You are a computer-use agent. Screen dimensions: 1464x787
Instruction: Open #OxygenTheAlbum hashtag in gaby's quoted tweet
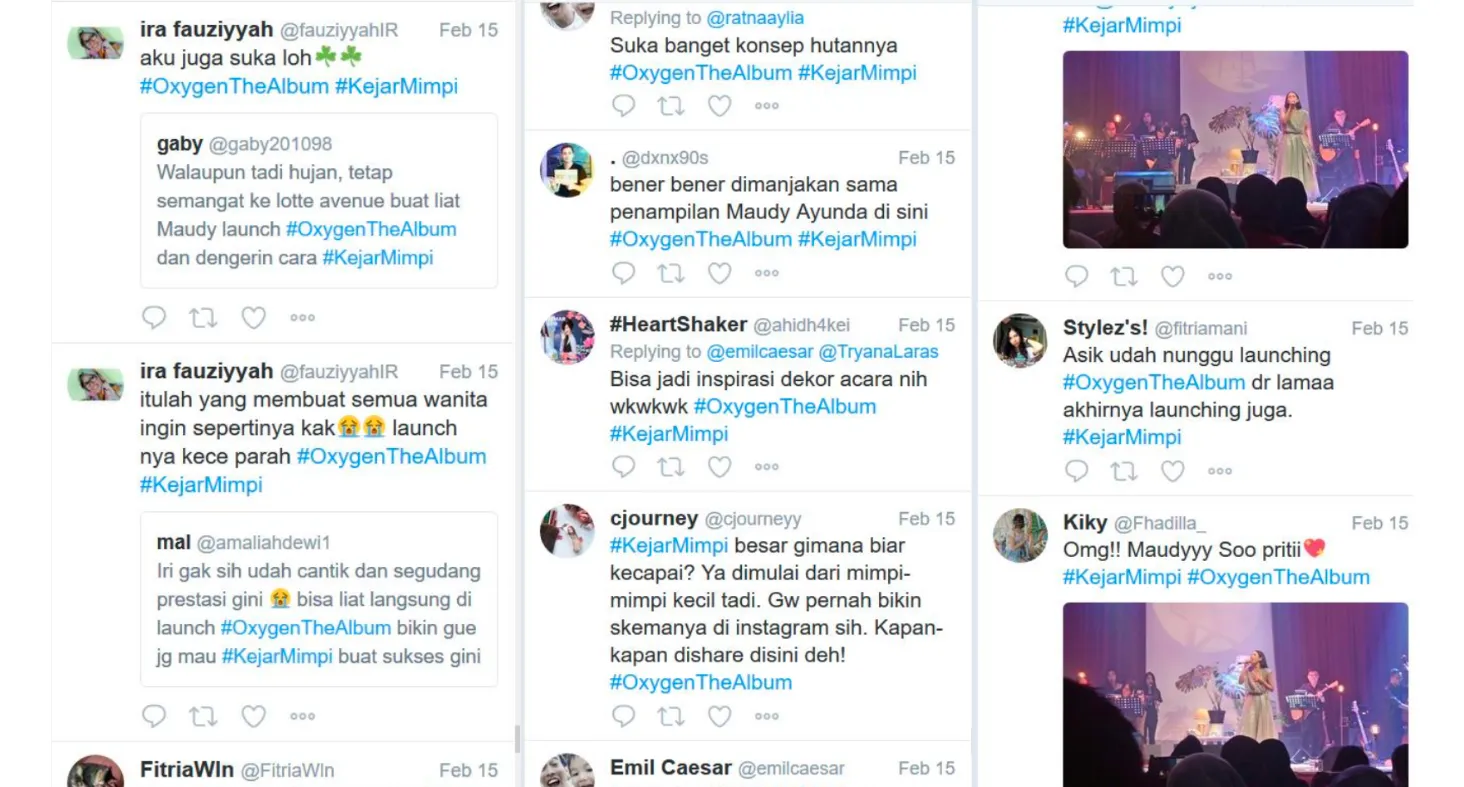pyautogui.click(x=371, y=229)
